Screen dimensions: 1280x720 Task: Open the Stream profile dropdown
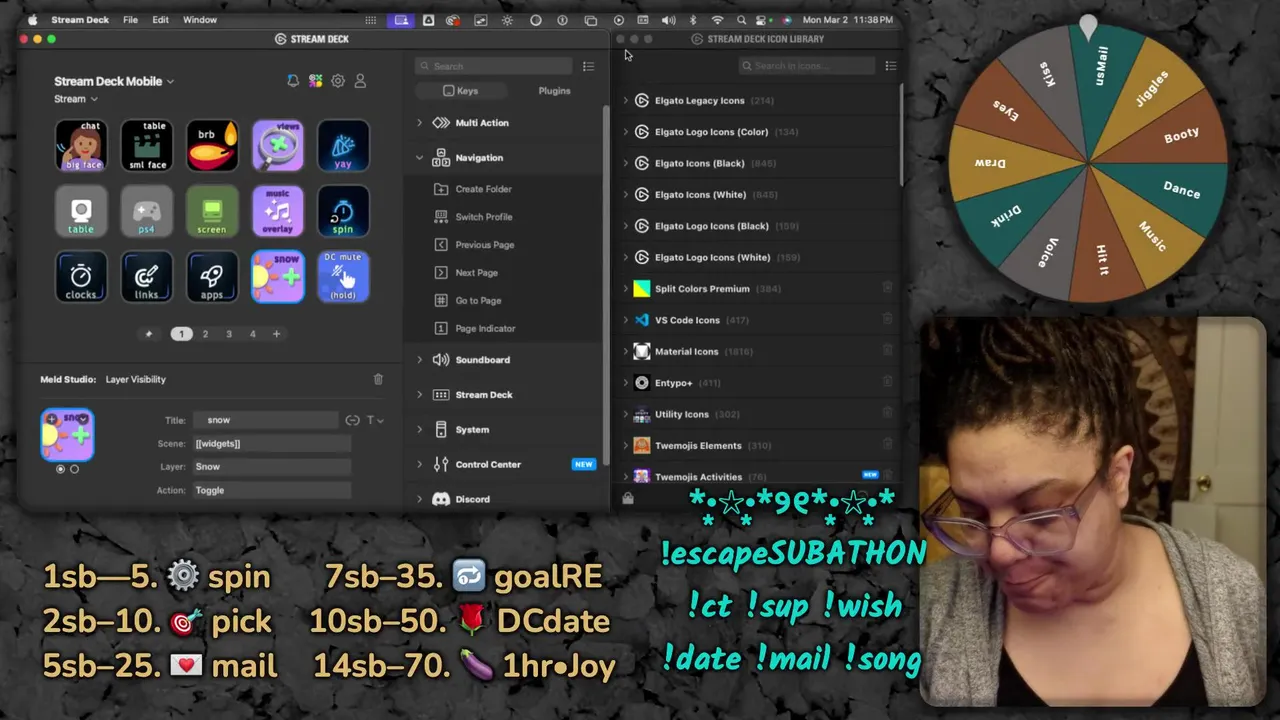pyautogui.click(x=76, y=99)
